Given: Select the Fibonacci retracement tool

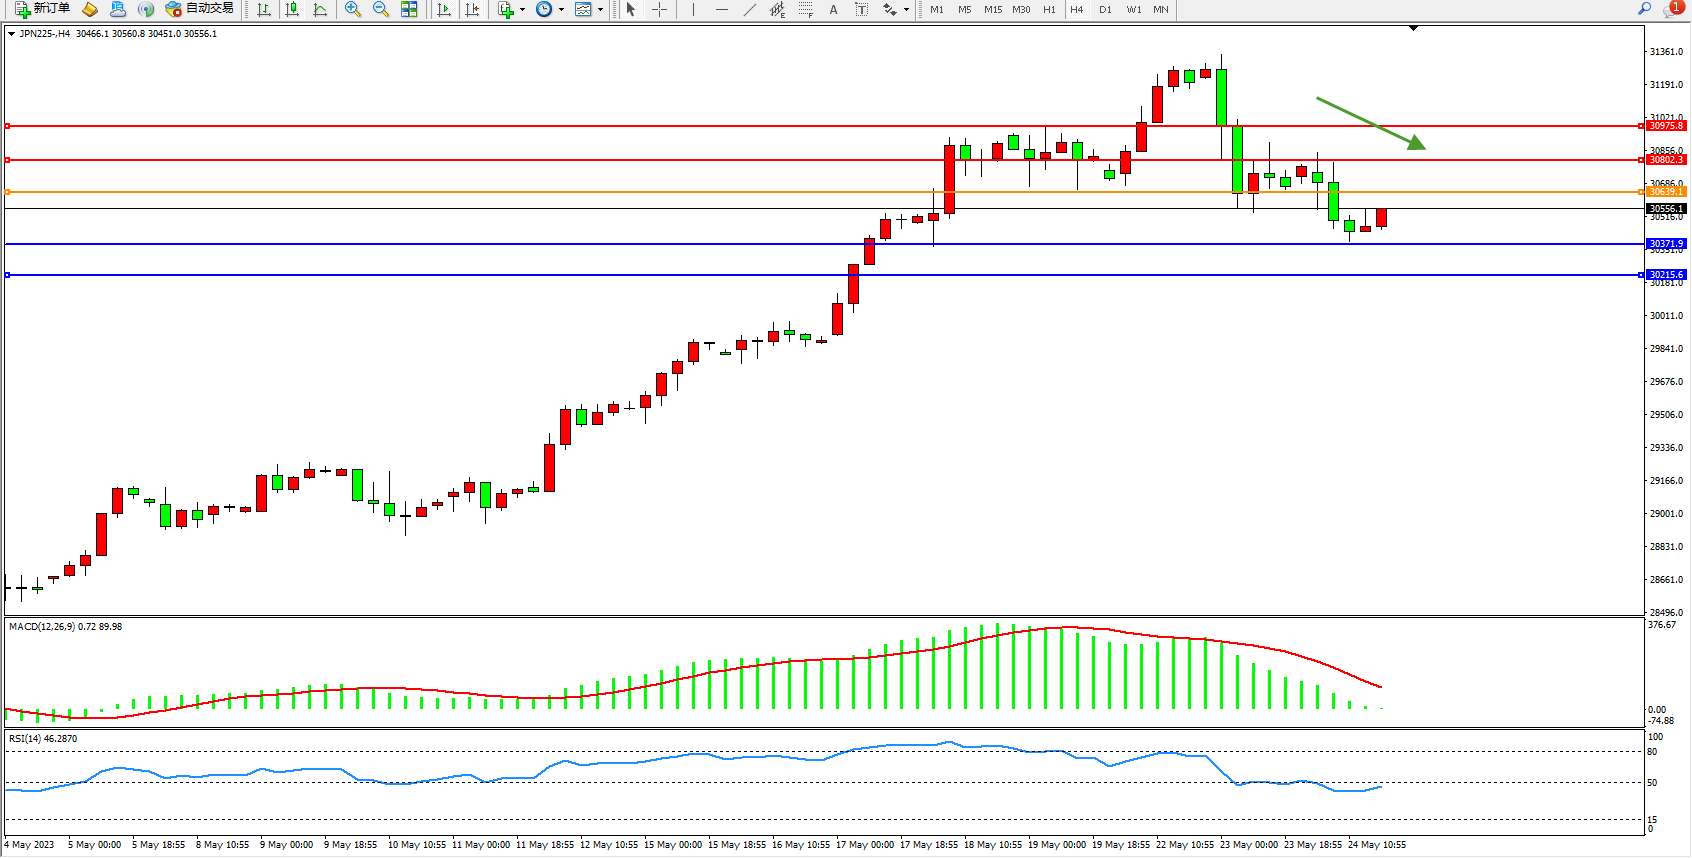Looking at the screenshot, I should (806, 9).
